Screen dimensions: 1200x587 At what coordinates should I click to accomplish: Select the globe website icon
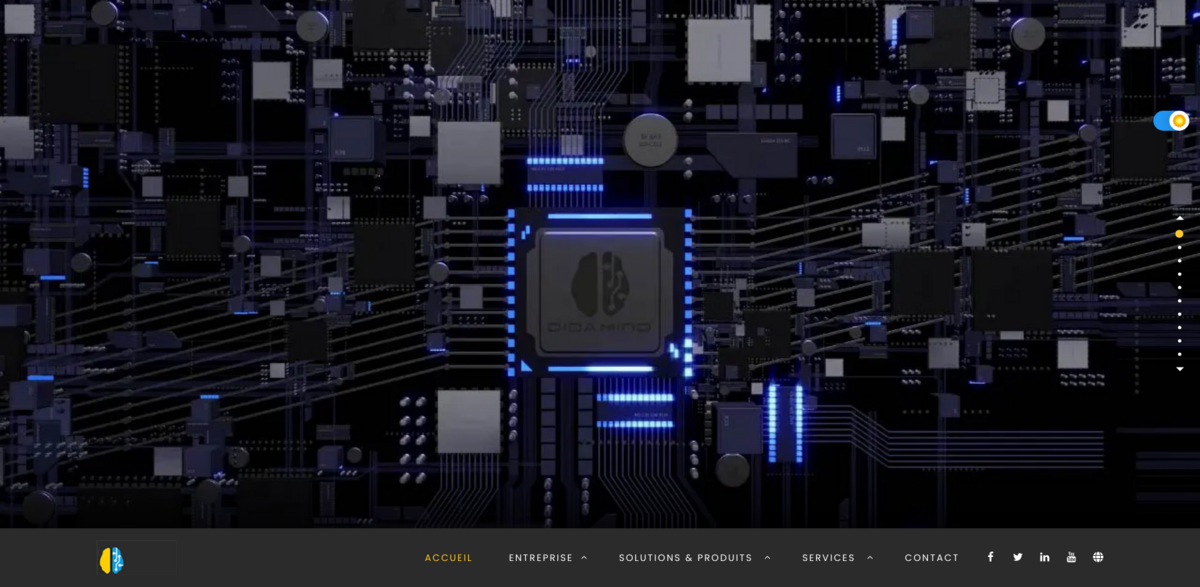point(1097,557)
